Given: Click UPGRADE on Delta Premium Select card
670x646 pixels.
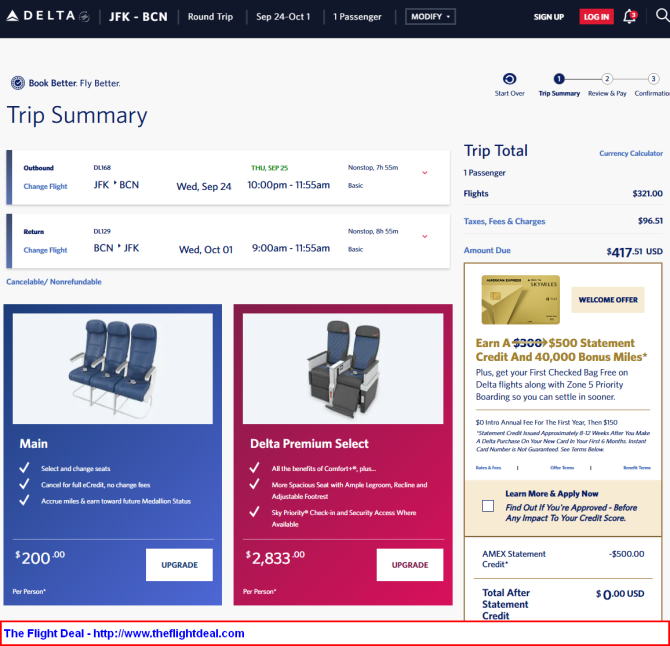Looking at the screenshot, I should coord(410,565).
